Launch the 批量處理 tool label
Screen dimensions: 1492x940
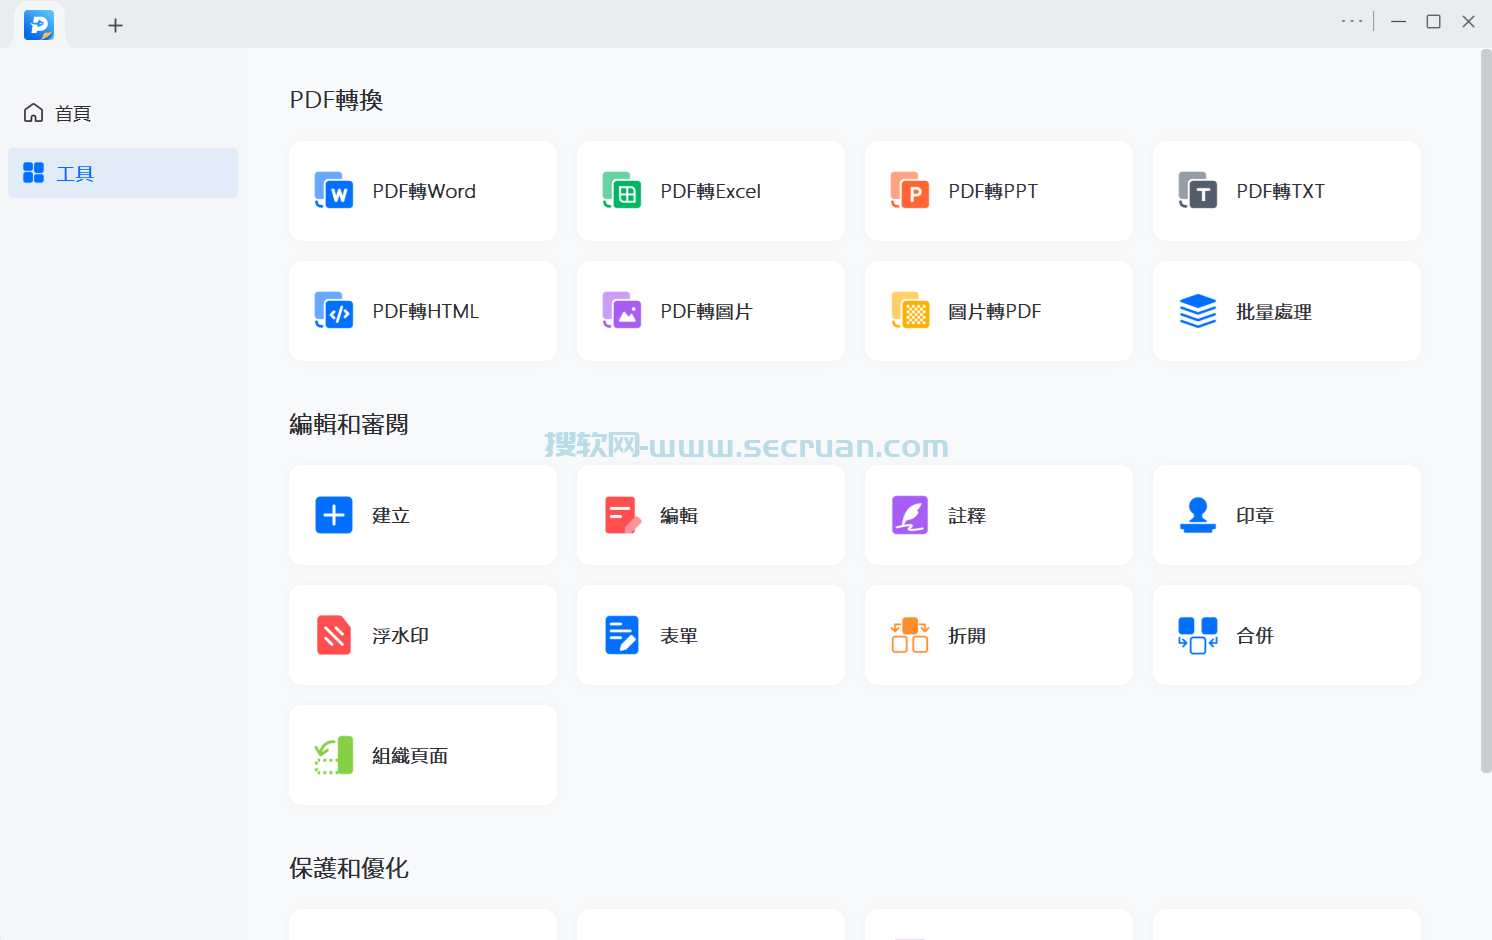tap(1274, 312)
